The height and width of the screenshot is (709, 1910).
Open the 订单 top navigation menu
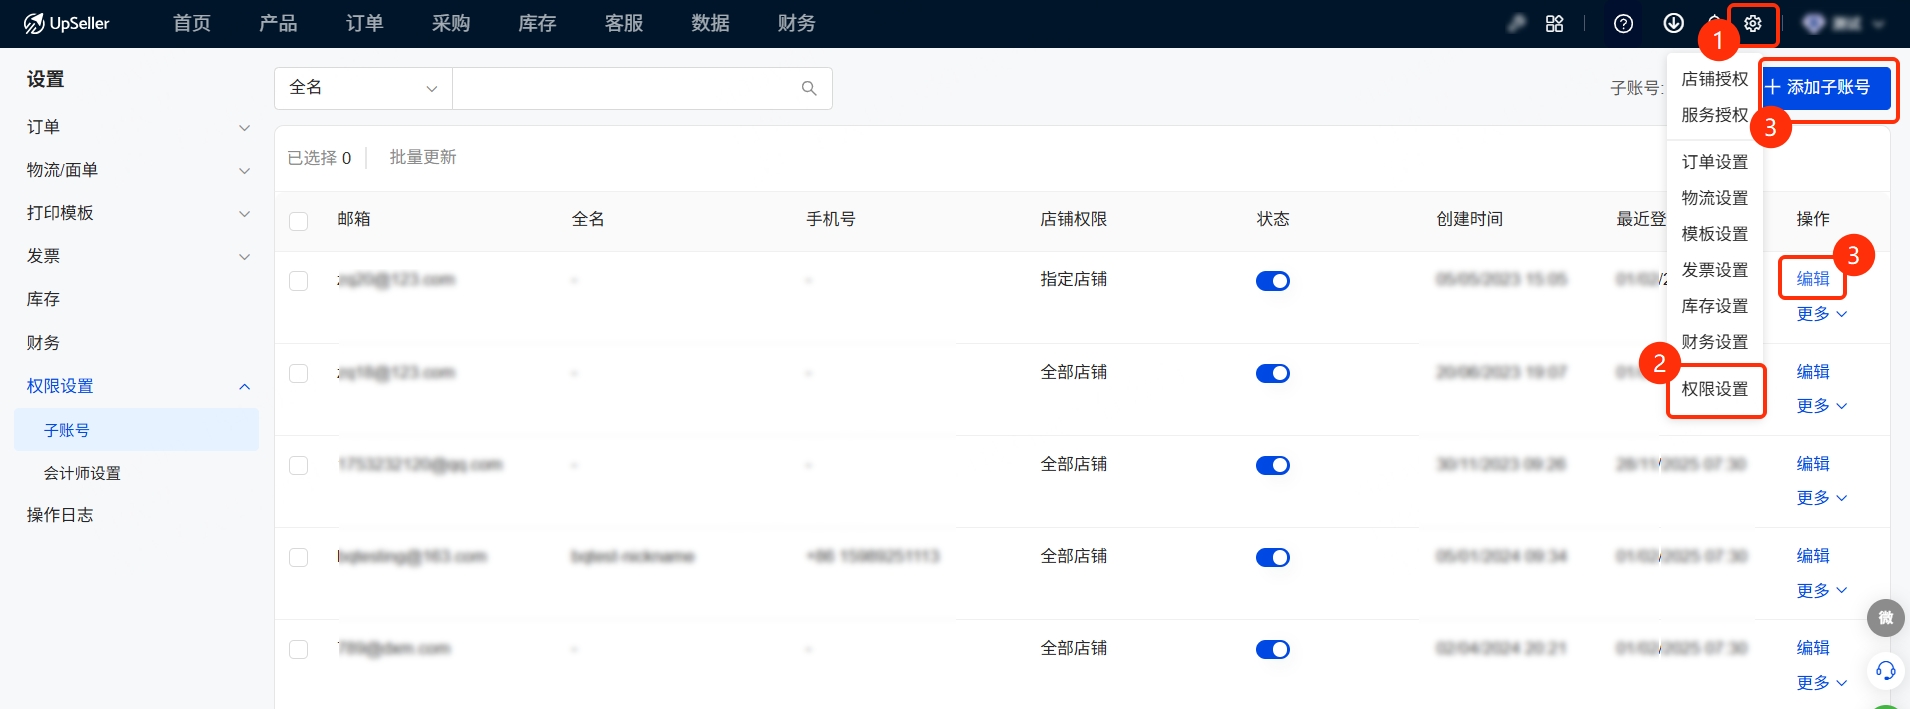[364, 23]
